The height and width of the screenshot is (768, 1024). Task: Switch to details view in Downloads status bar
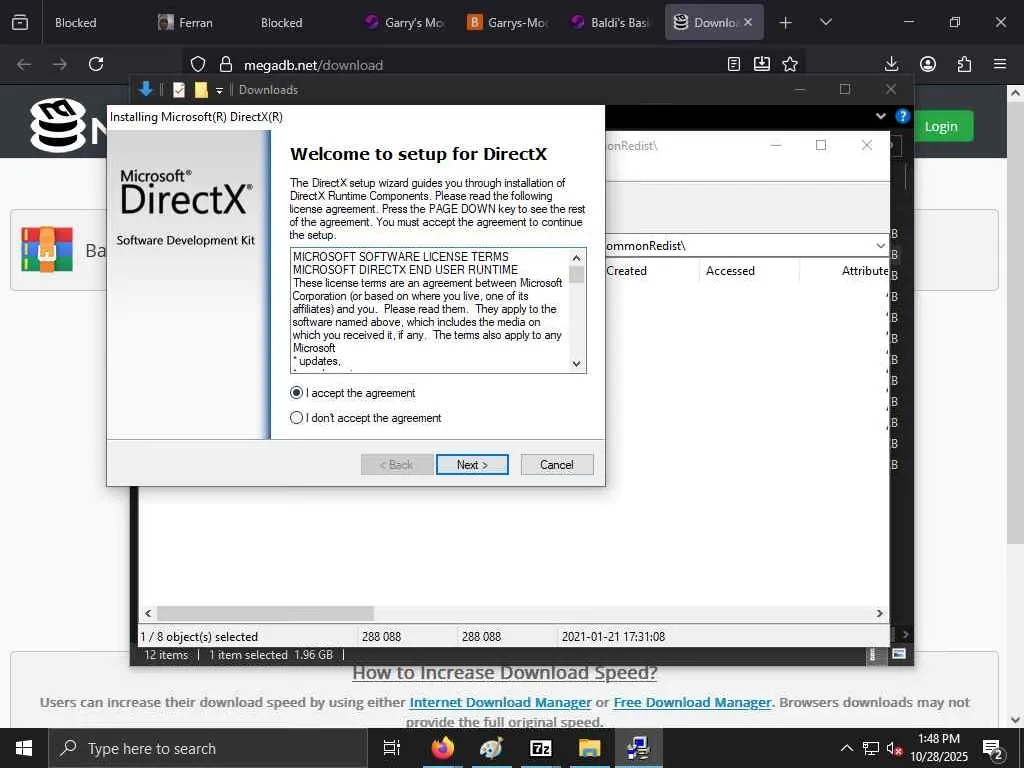click(x=872, y=654)
